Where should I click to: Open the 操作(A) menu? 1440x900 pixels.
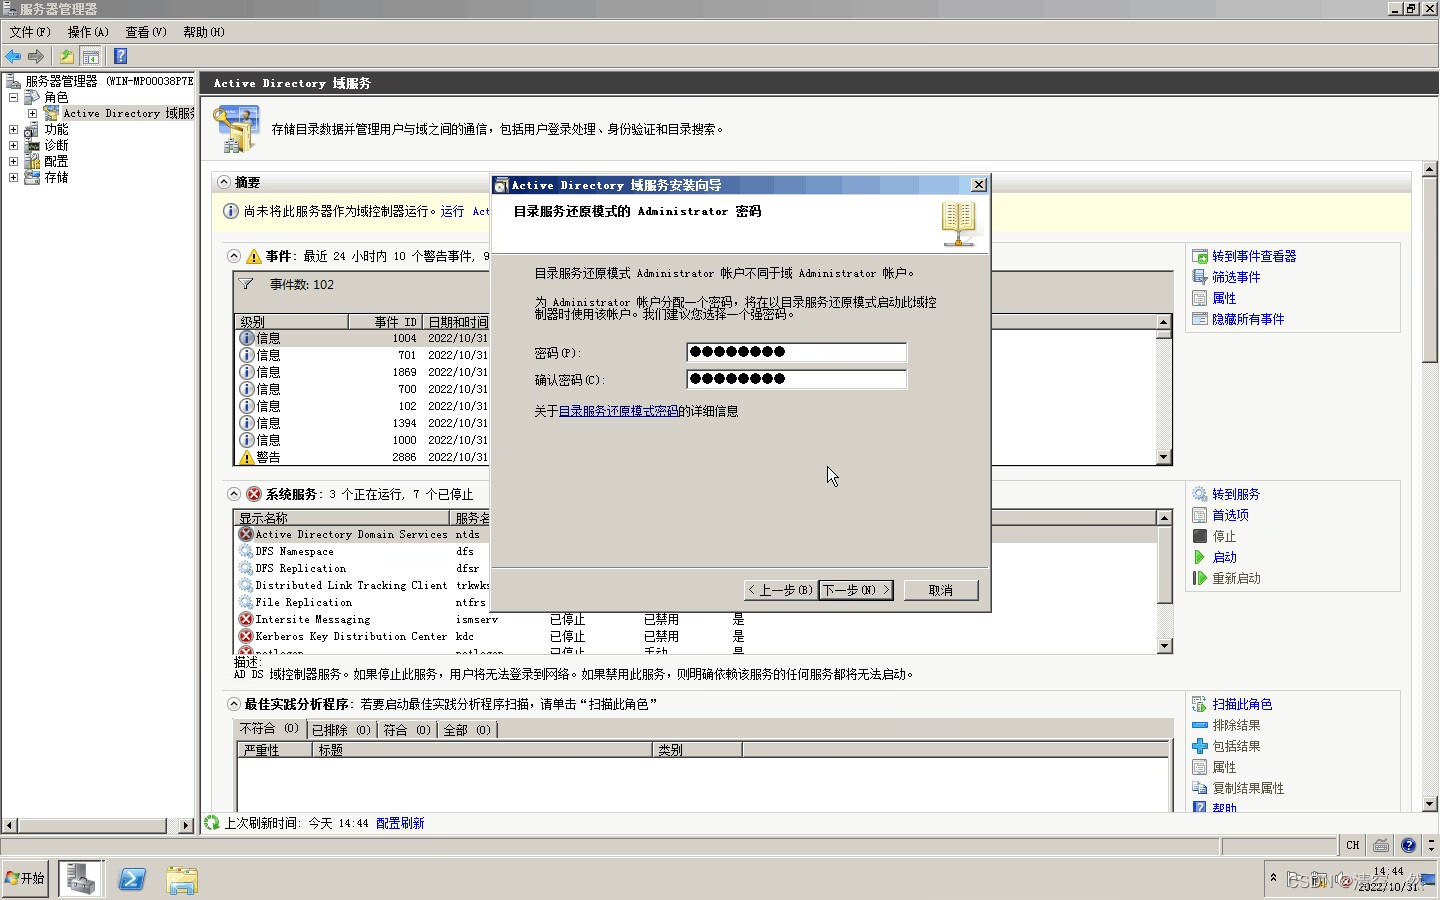(88, 32)
